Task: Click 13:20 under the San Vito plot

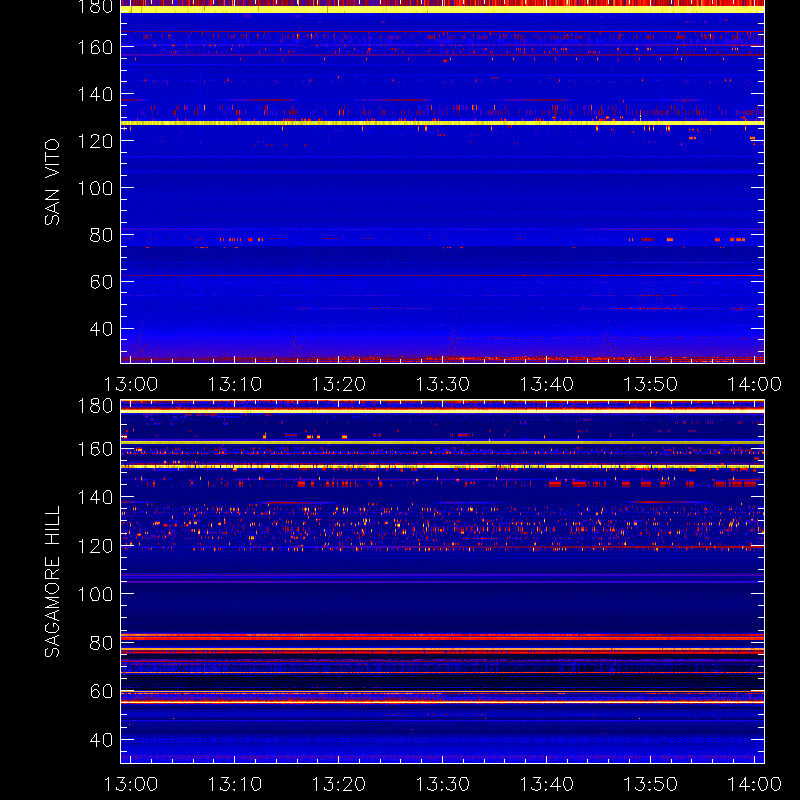Action: pos(339,384)
